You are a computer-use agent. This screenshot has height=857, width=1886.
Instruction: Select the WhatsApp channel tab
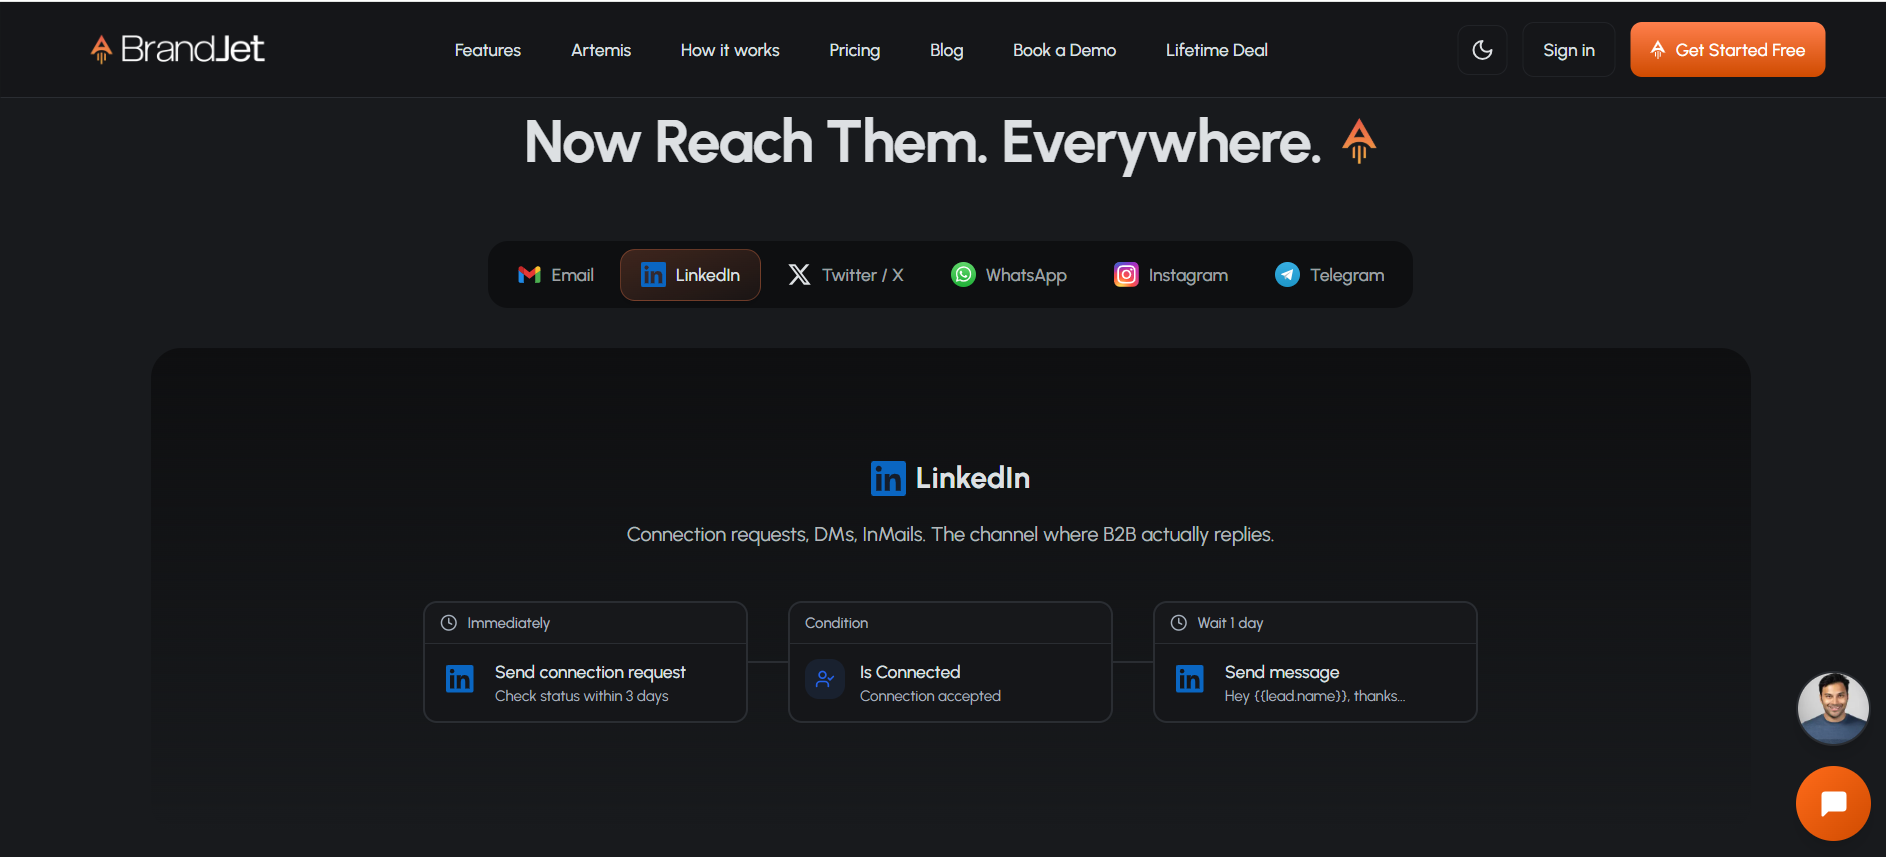click(1008, 275)
